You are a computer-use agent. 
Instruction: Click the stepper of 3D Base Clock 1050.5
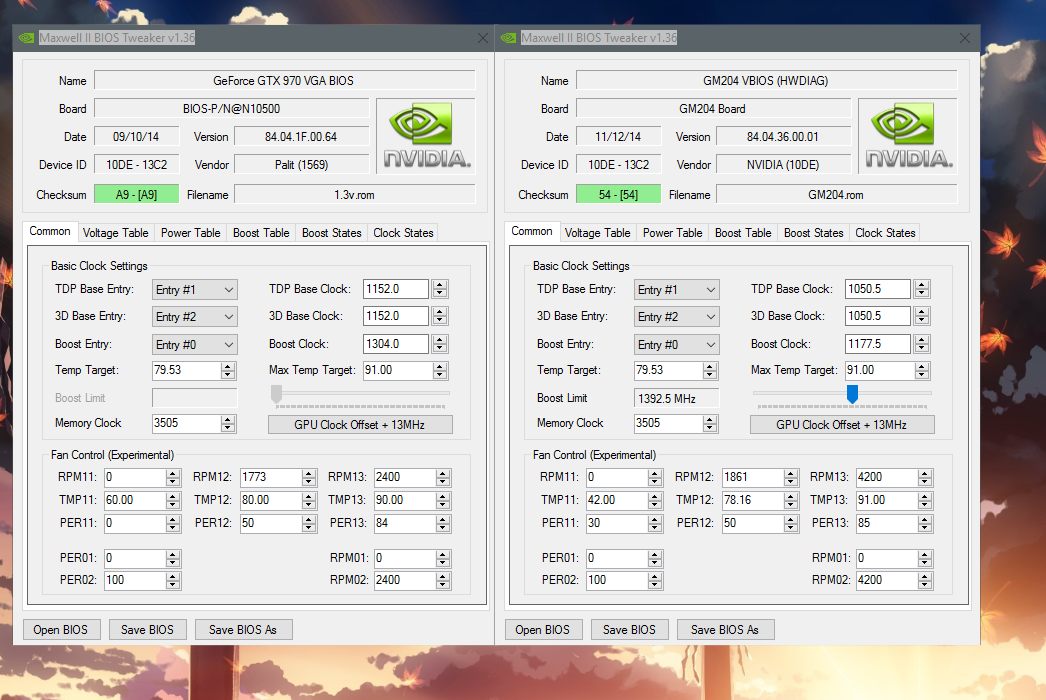pos(922,316)
